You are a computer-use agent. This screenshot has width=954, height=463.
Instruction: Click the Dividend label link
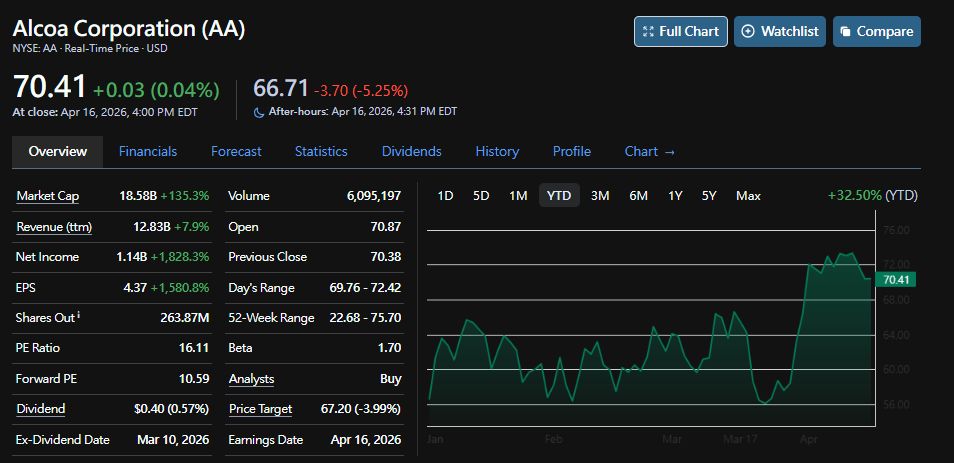40,409
